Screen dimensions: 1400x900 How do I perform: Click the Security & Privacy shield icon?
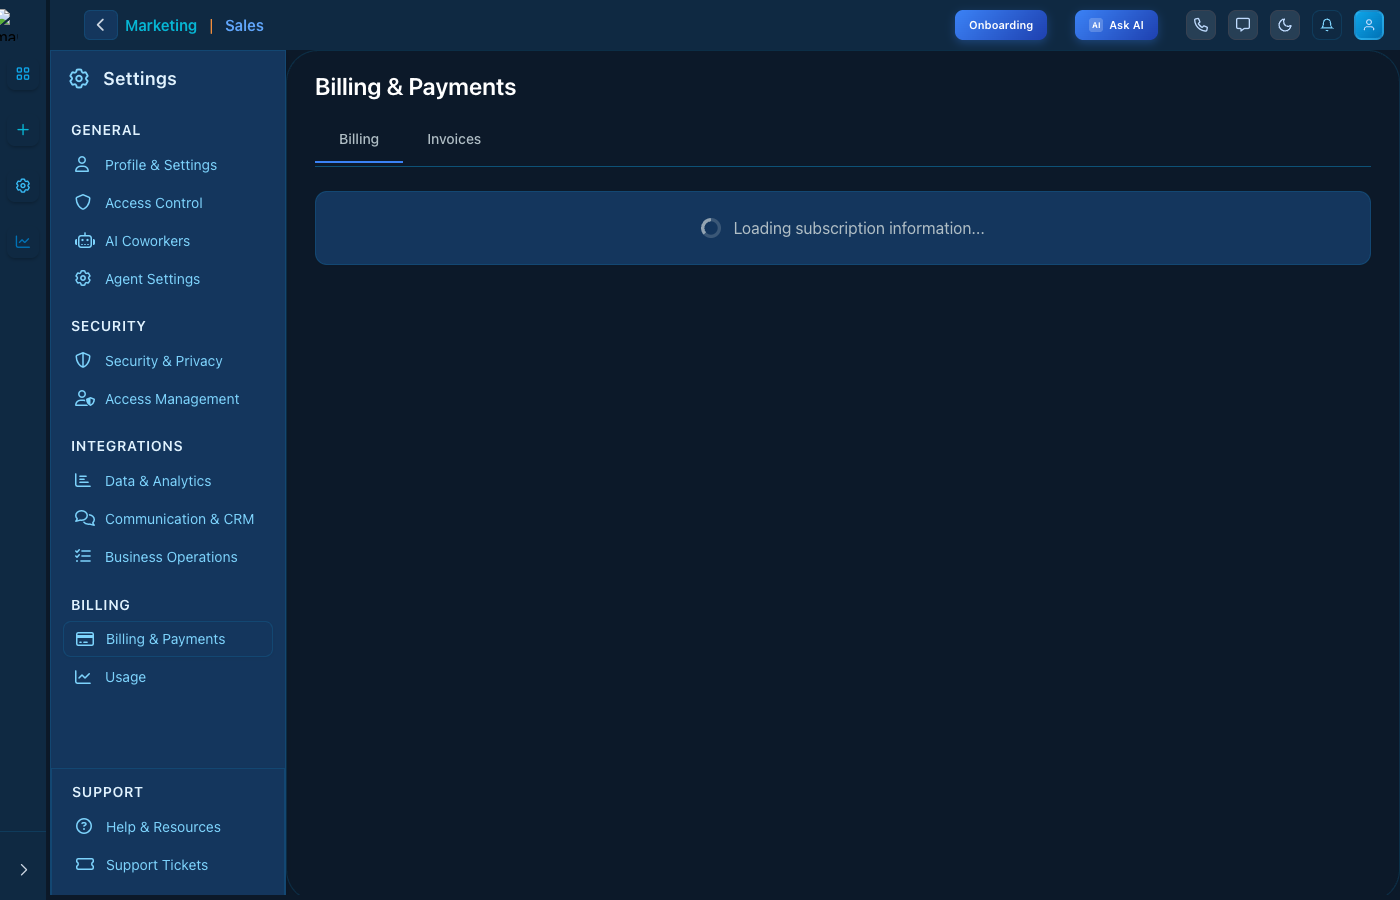[83, 360]
